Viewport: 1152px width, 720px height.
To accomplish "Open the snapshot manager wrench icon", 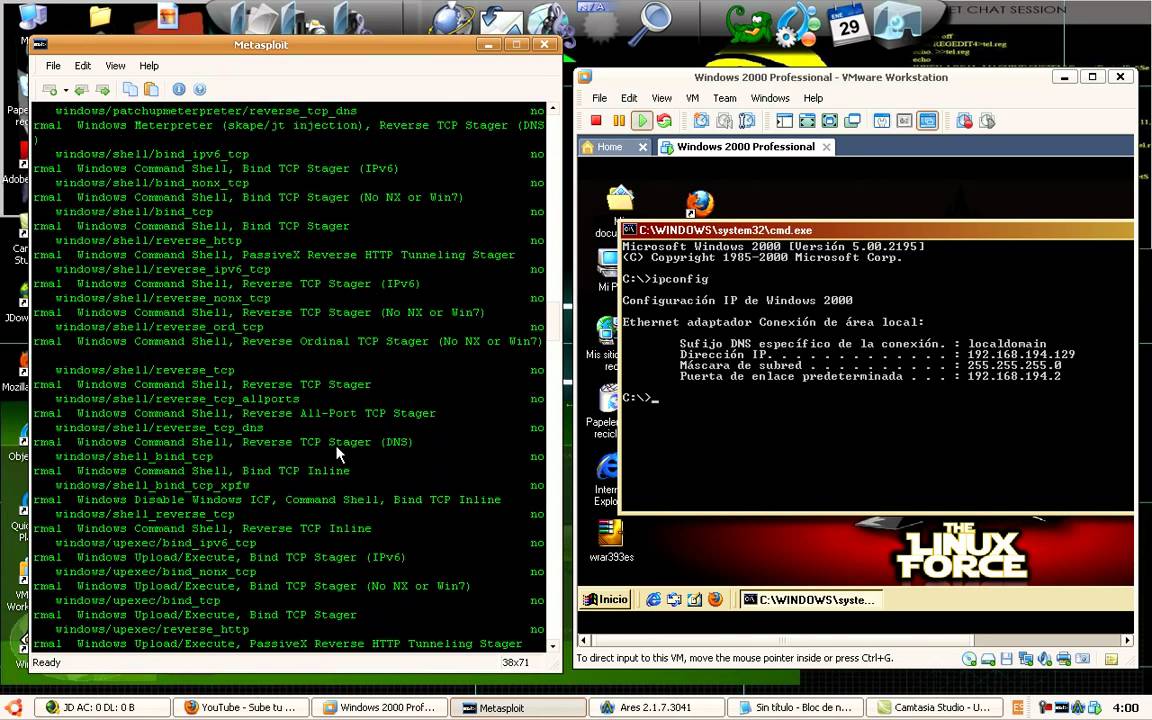I will (x=747, y=120).
